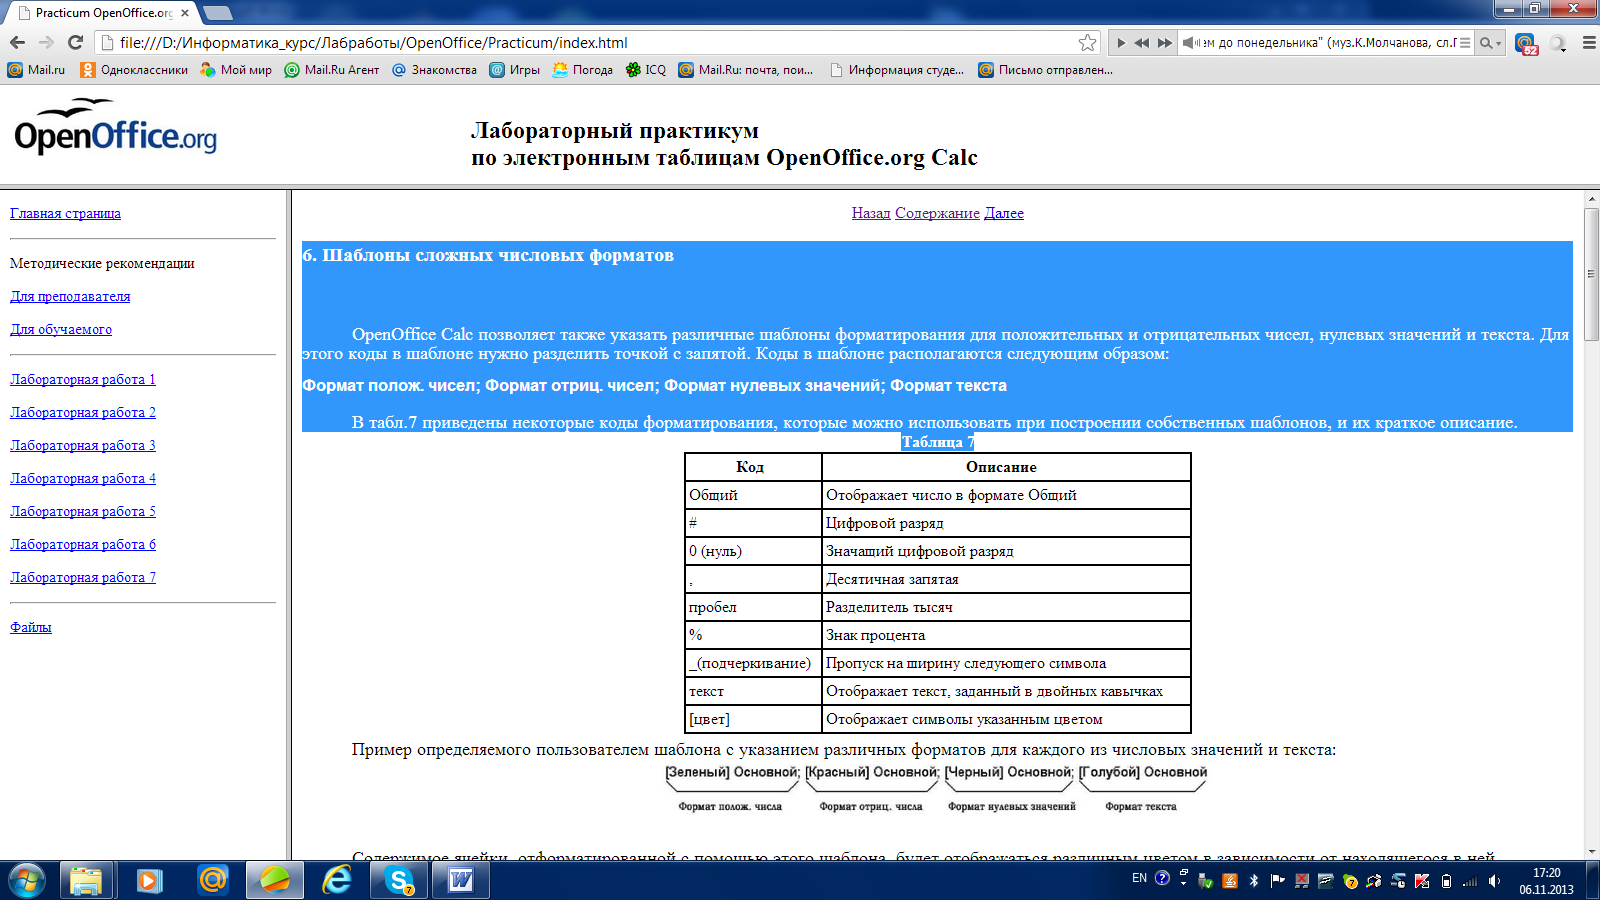
Task: Open the 'Информация студе...' bookmark
Action: click(897, 70)
